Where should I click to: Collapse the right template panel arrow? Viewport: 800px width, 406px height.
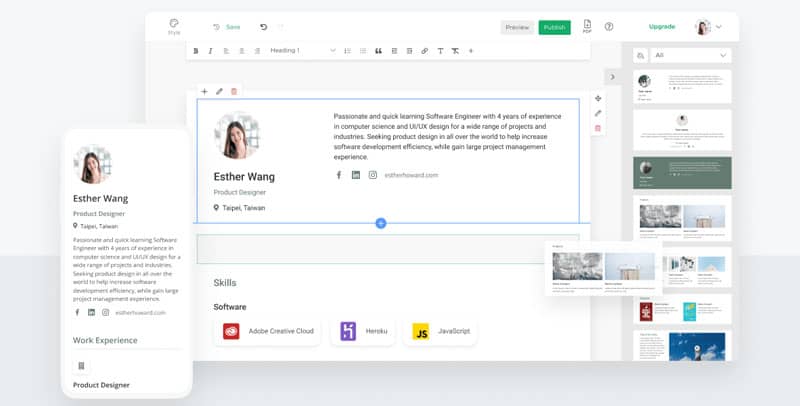[x=612, y=77]
